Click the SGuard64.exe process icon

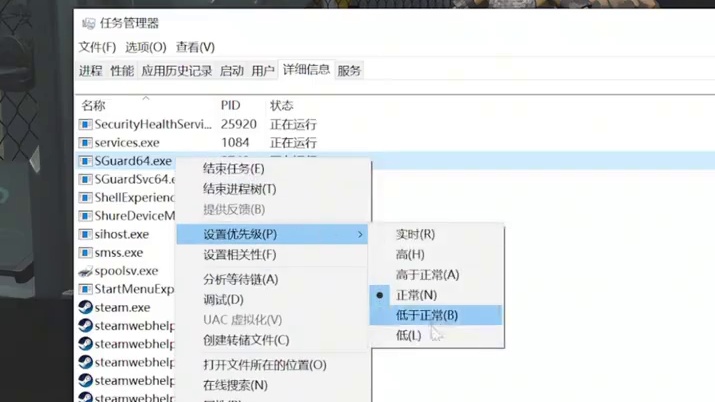85,161
